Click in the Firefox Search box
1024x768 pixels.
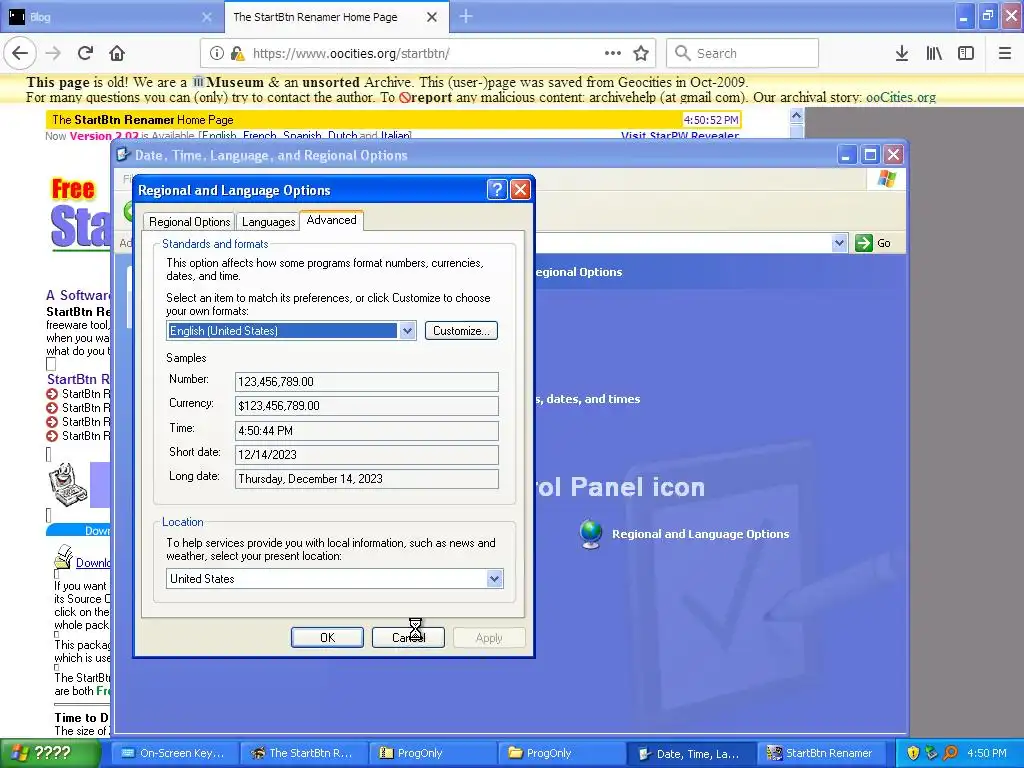(743, 53)
